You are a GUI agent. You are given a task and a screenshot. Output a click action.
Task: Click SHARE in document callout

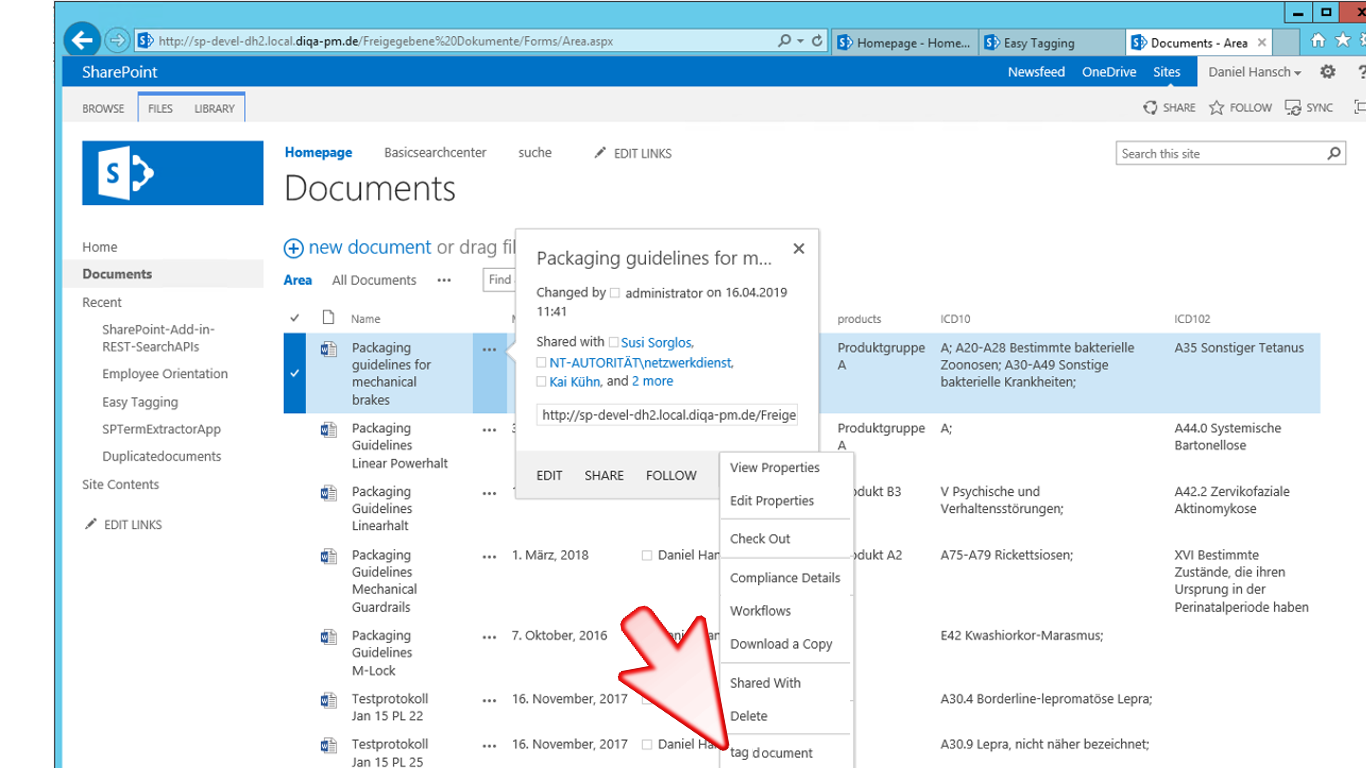point(604,475)
